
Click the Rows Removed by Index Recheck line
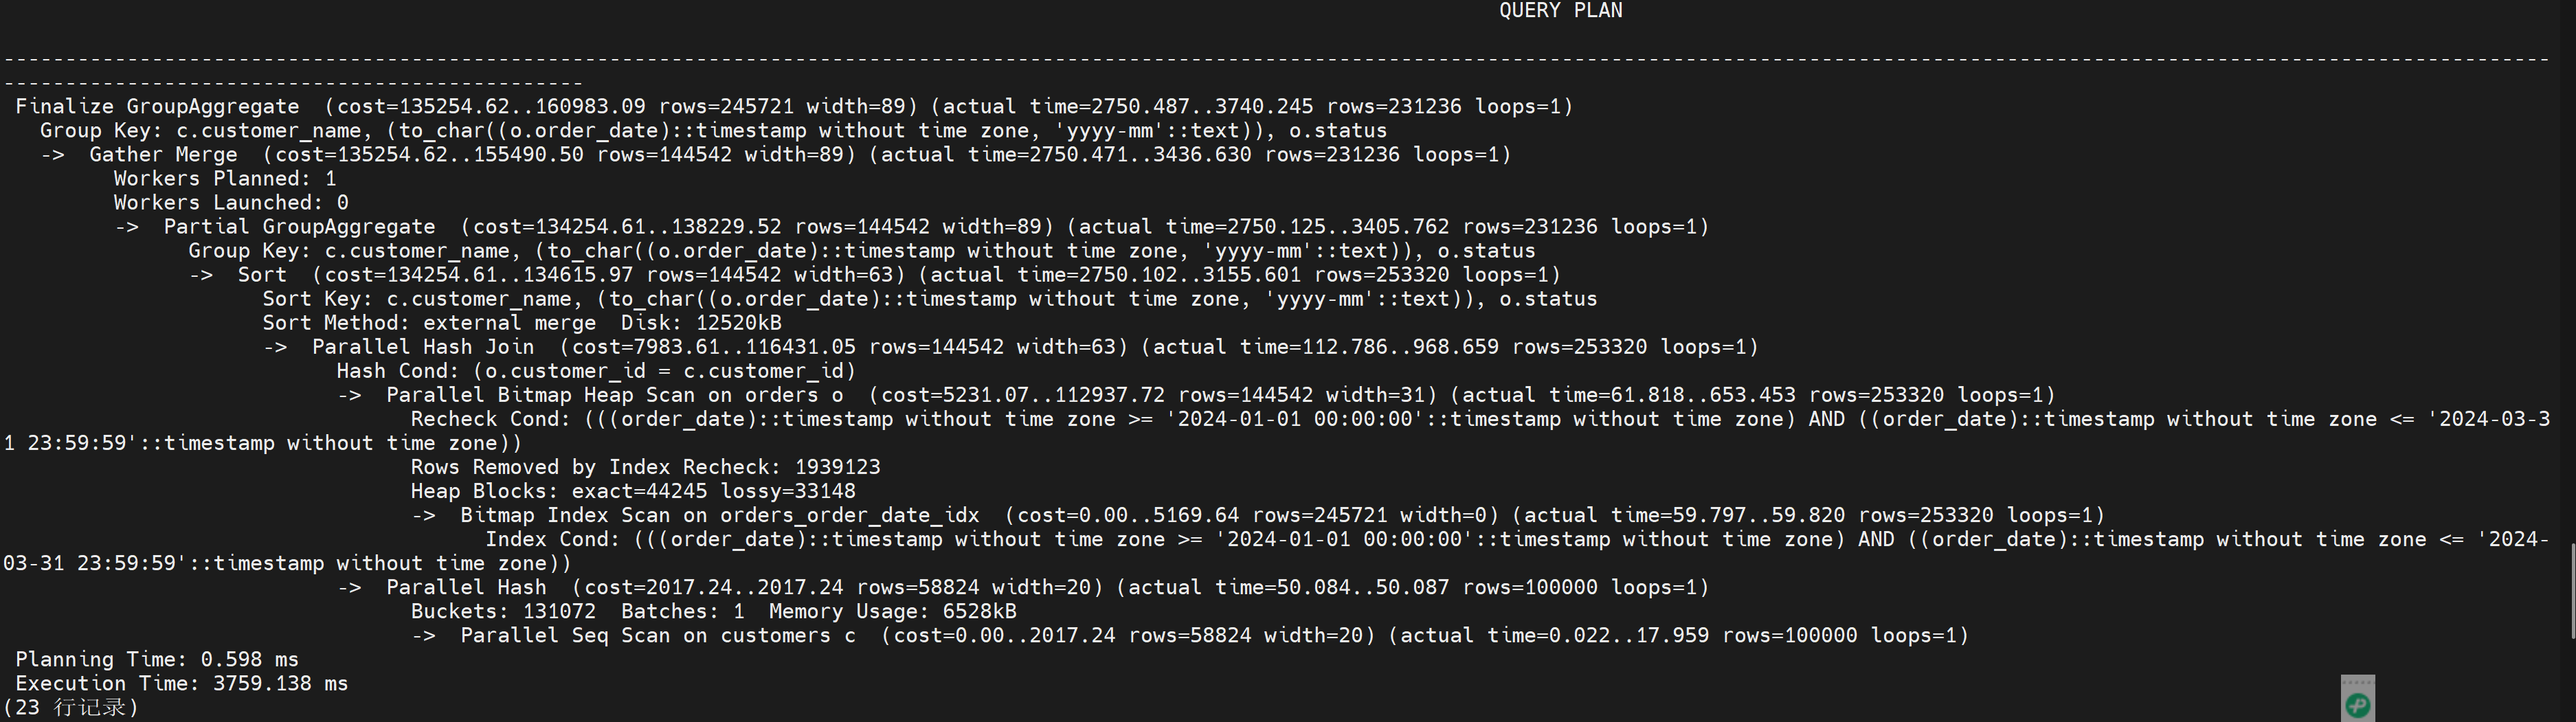[645, 467]
